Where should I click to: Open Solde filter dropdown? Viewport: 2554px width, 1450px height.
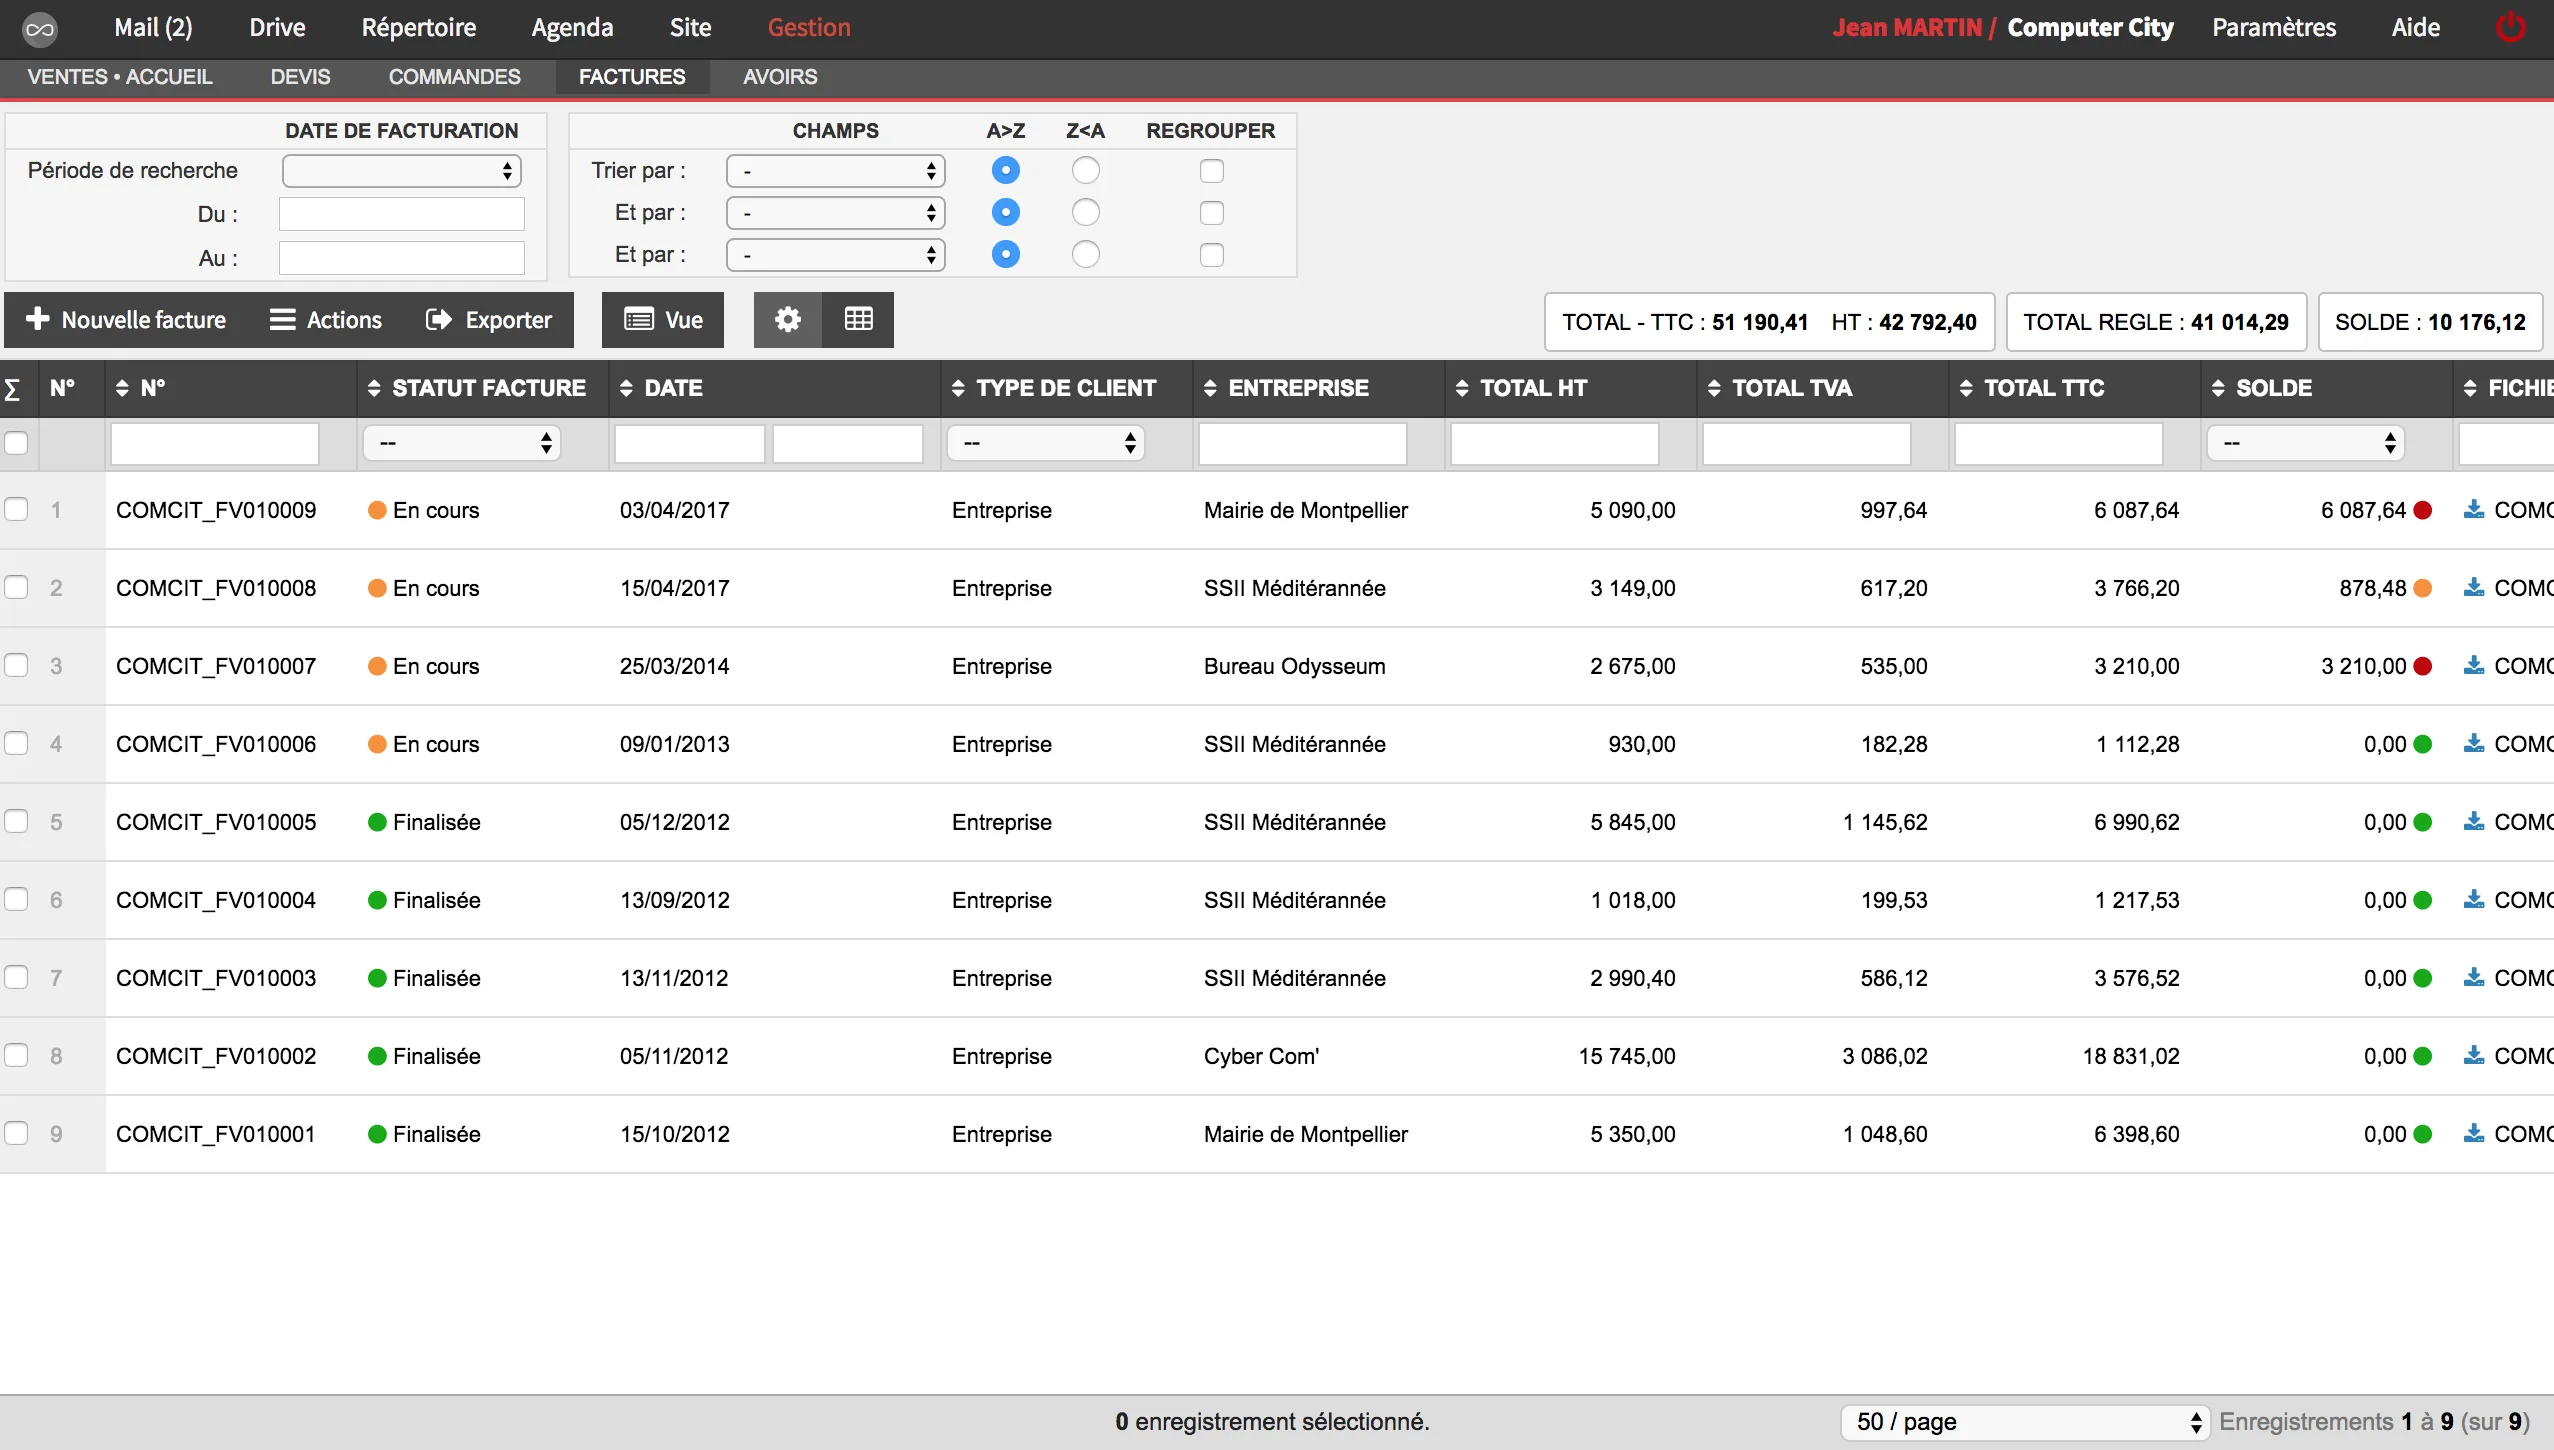pyautogui.click(x=2306, y=443)
